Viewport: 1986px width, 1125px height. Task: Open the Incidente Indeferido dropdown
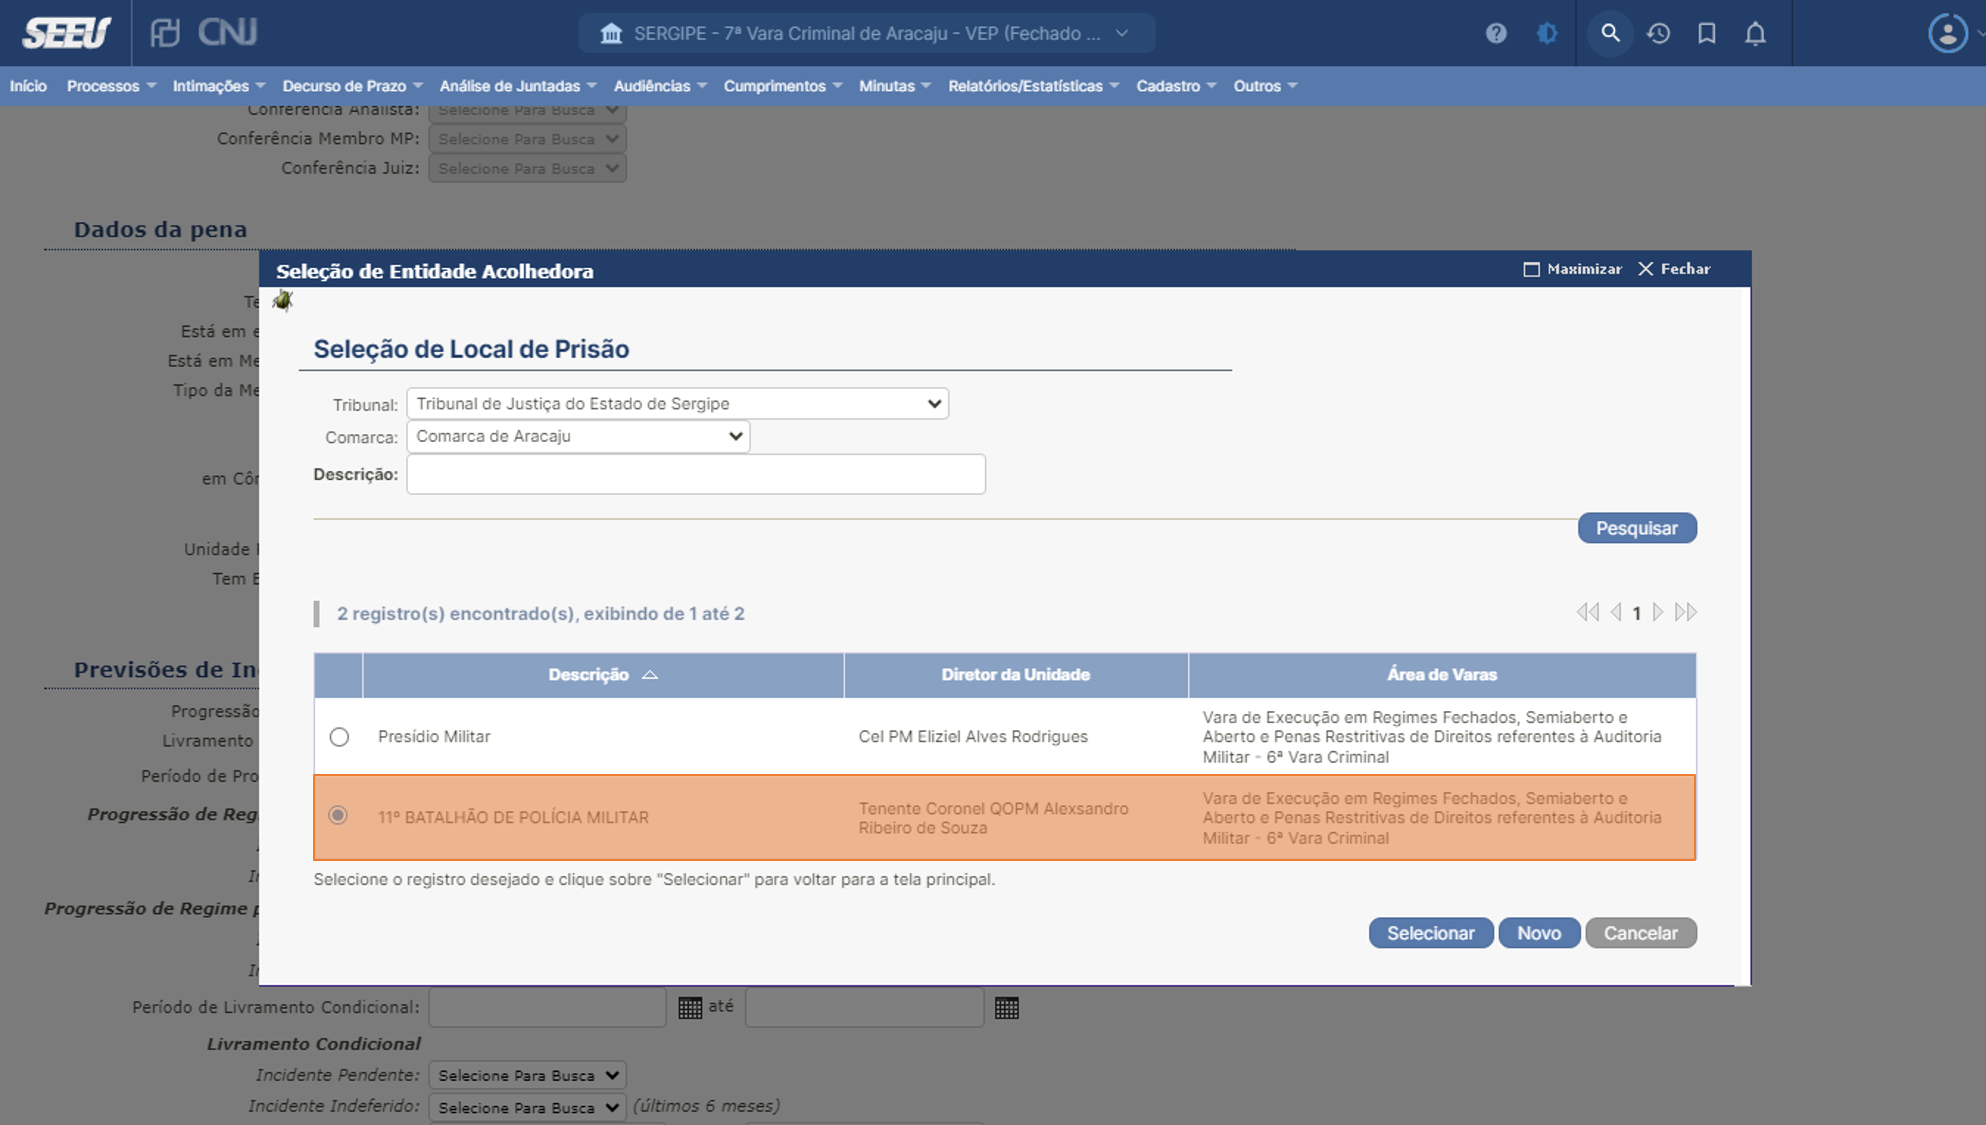tap(527, 1107)
